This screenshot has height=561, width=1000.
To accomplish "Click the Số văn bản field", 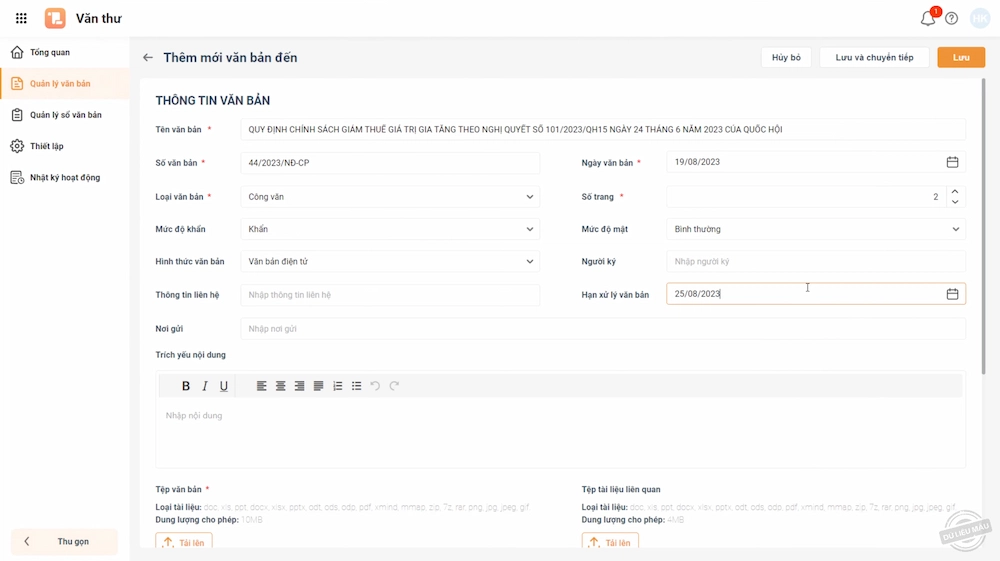I will pyautogui.click(x=390, y=163).
